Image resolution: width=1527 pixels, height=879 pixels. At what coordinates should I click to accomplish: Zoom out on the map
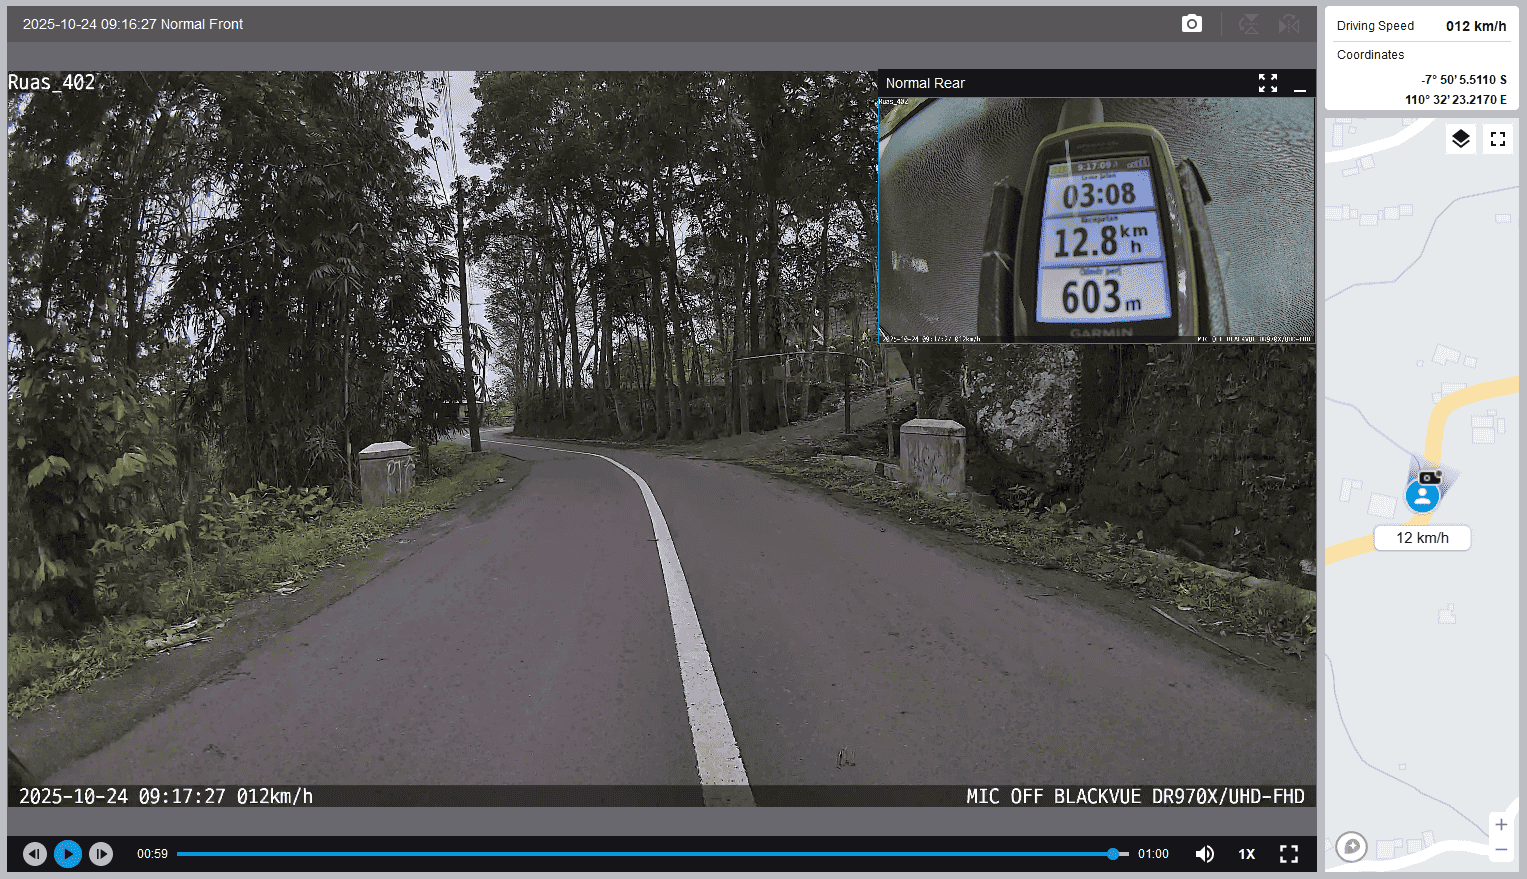coord(1501,850)
